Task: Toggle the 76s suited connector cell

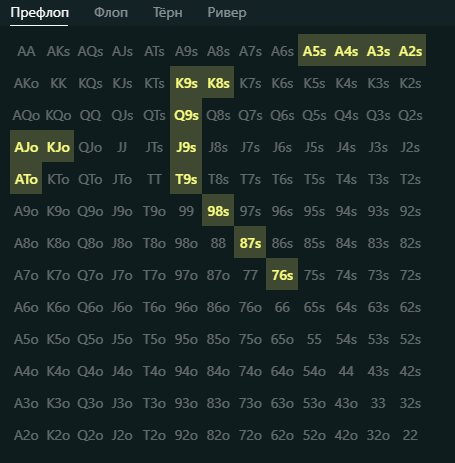Action: [282, 275]
